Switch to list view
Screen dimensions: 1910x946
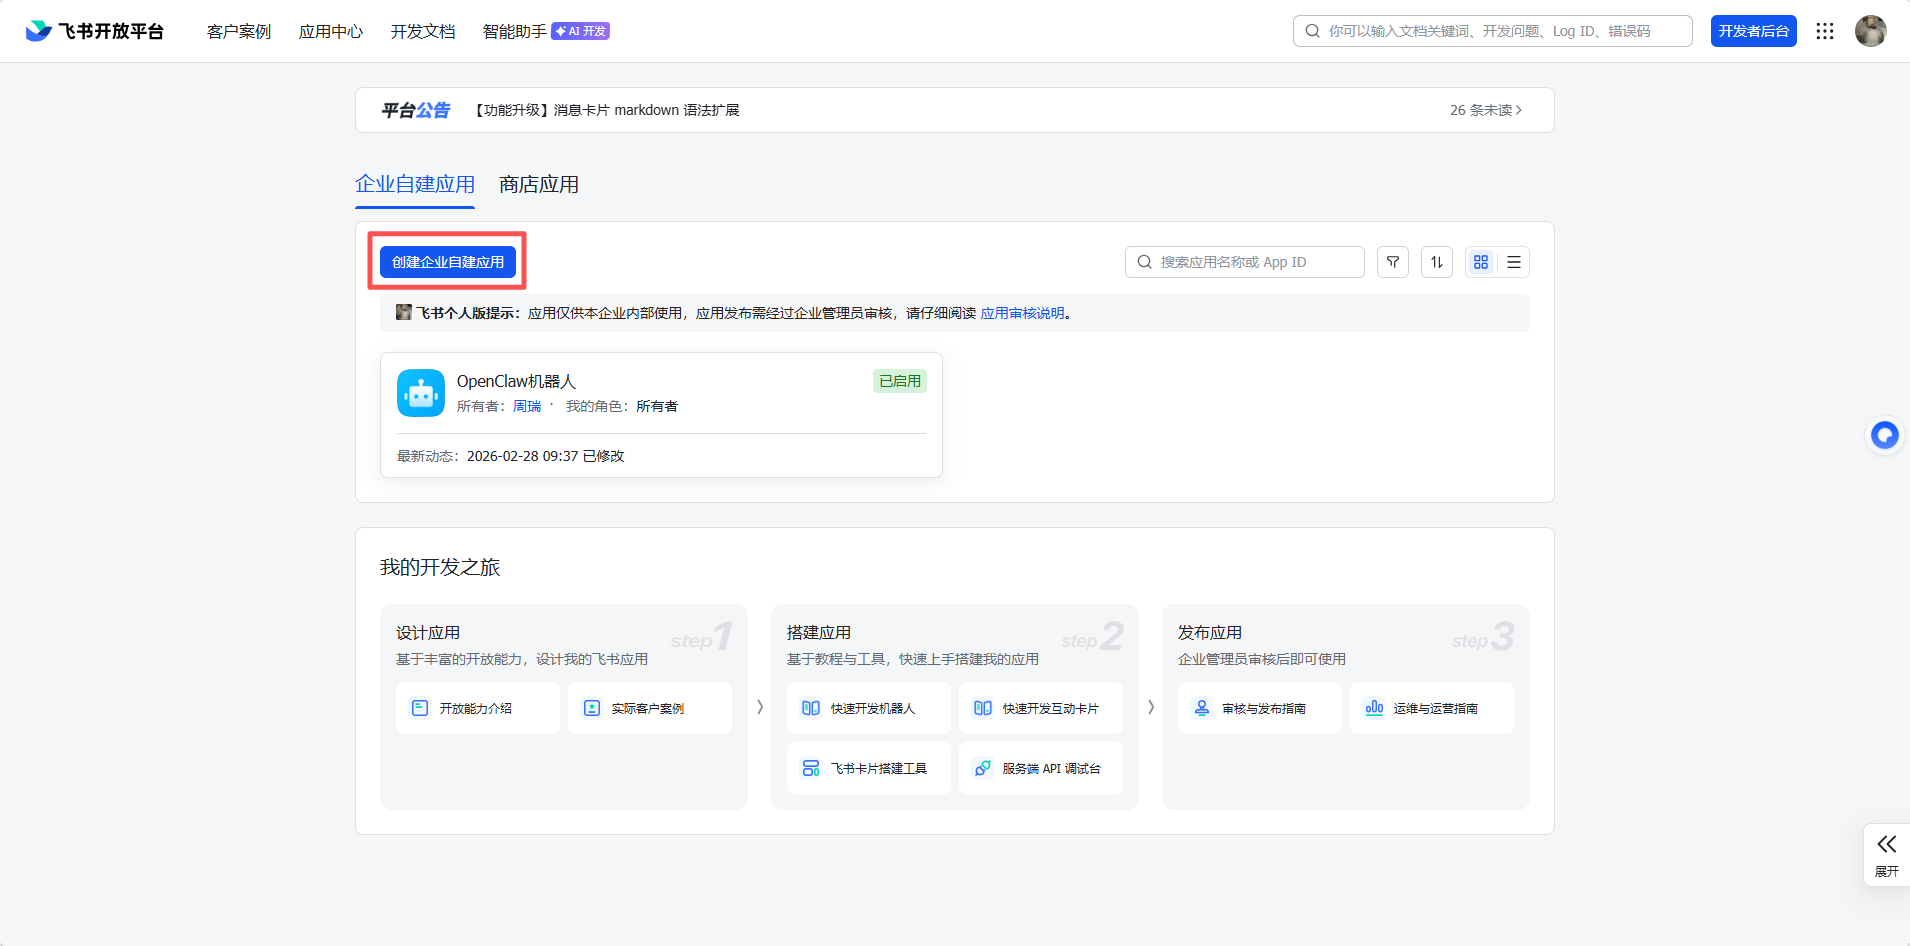coord(1514,262)
